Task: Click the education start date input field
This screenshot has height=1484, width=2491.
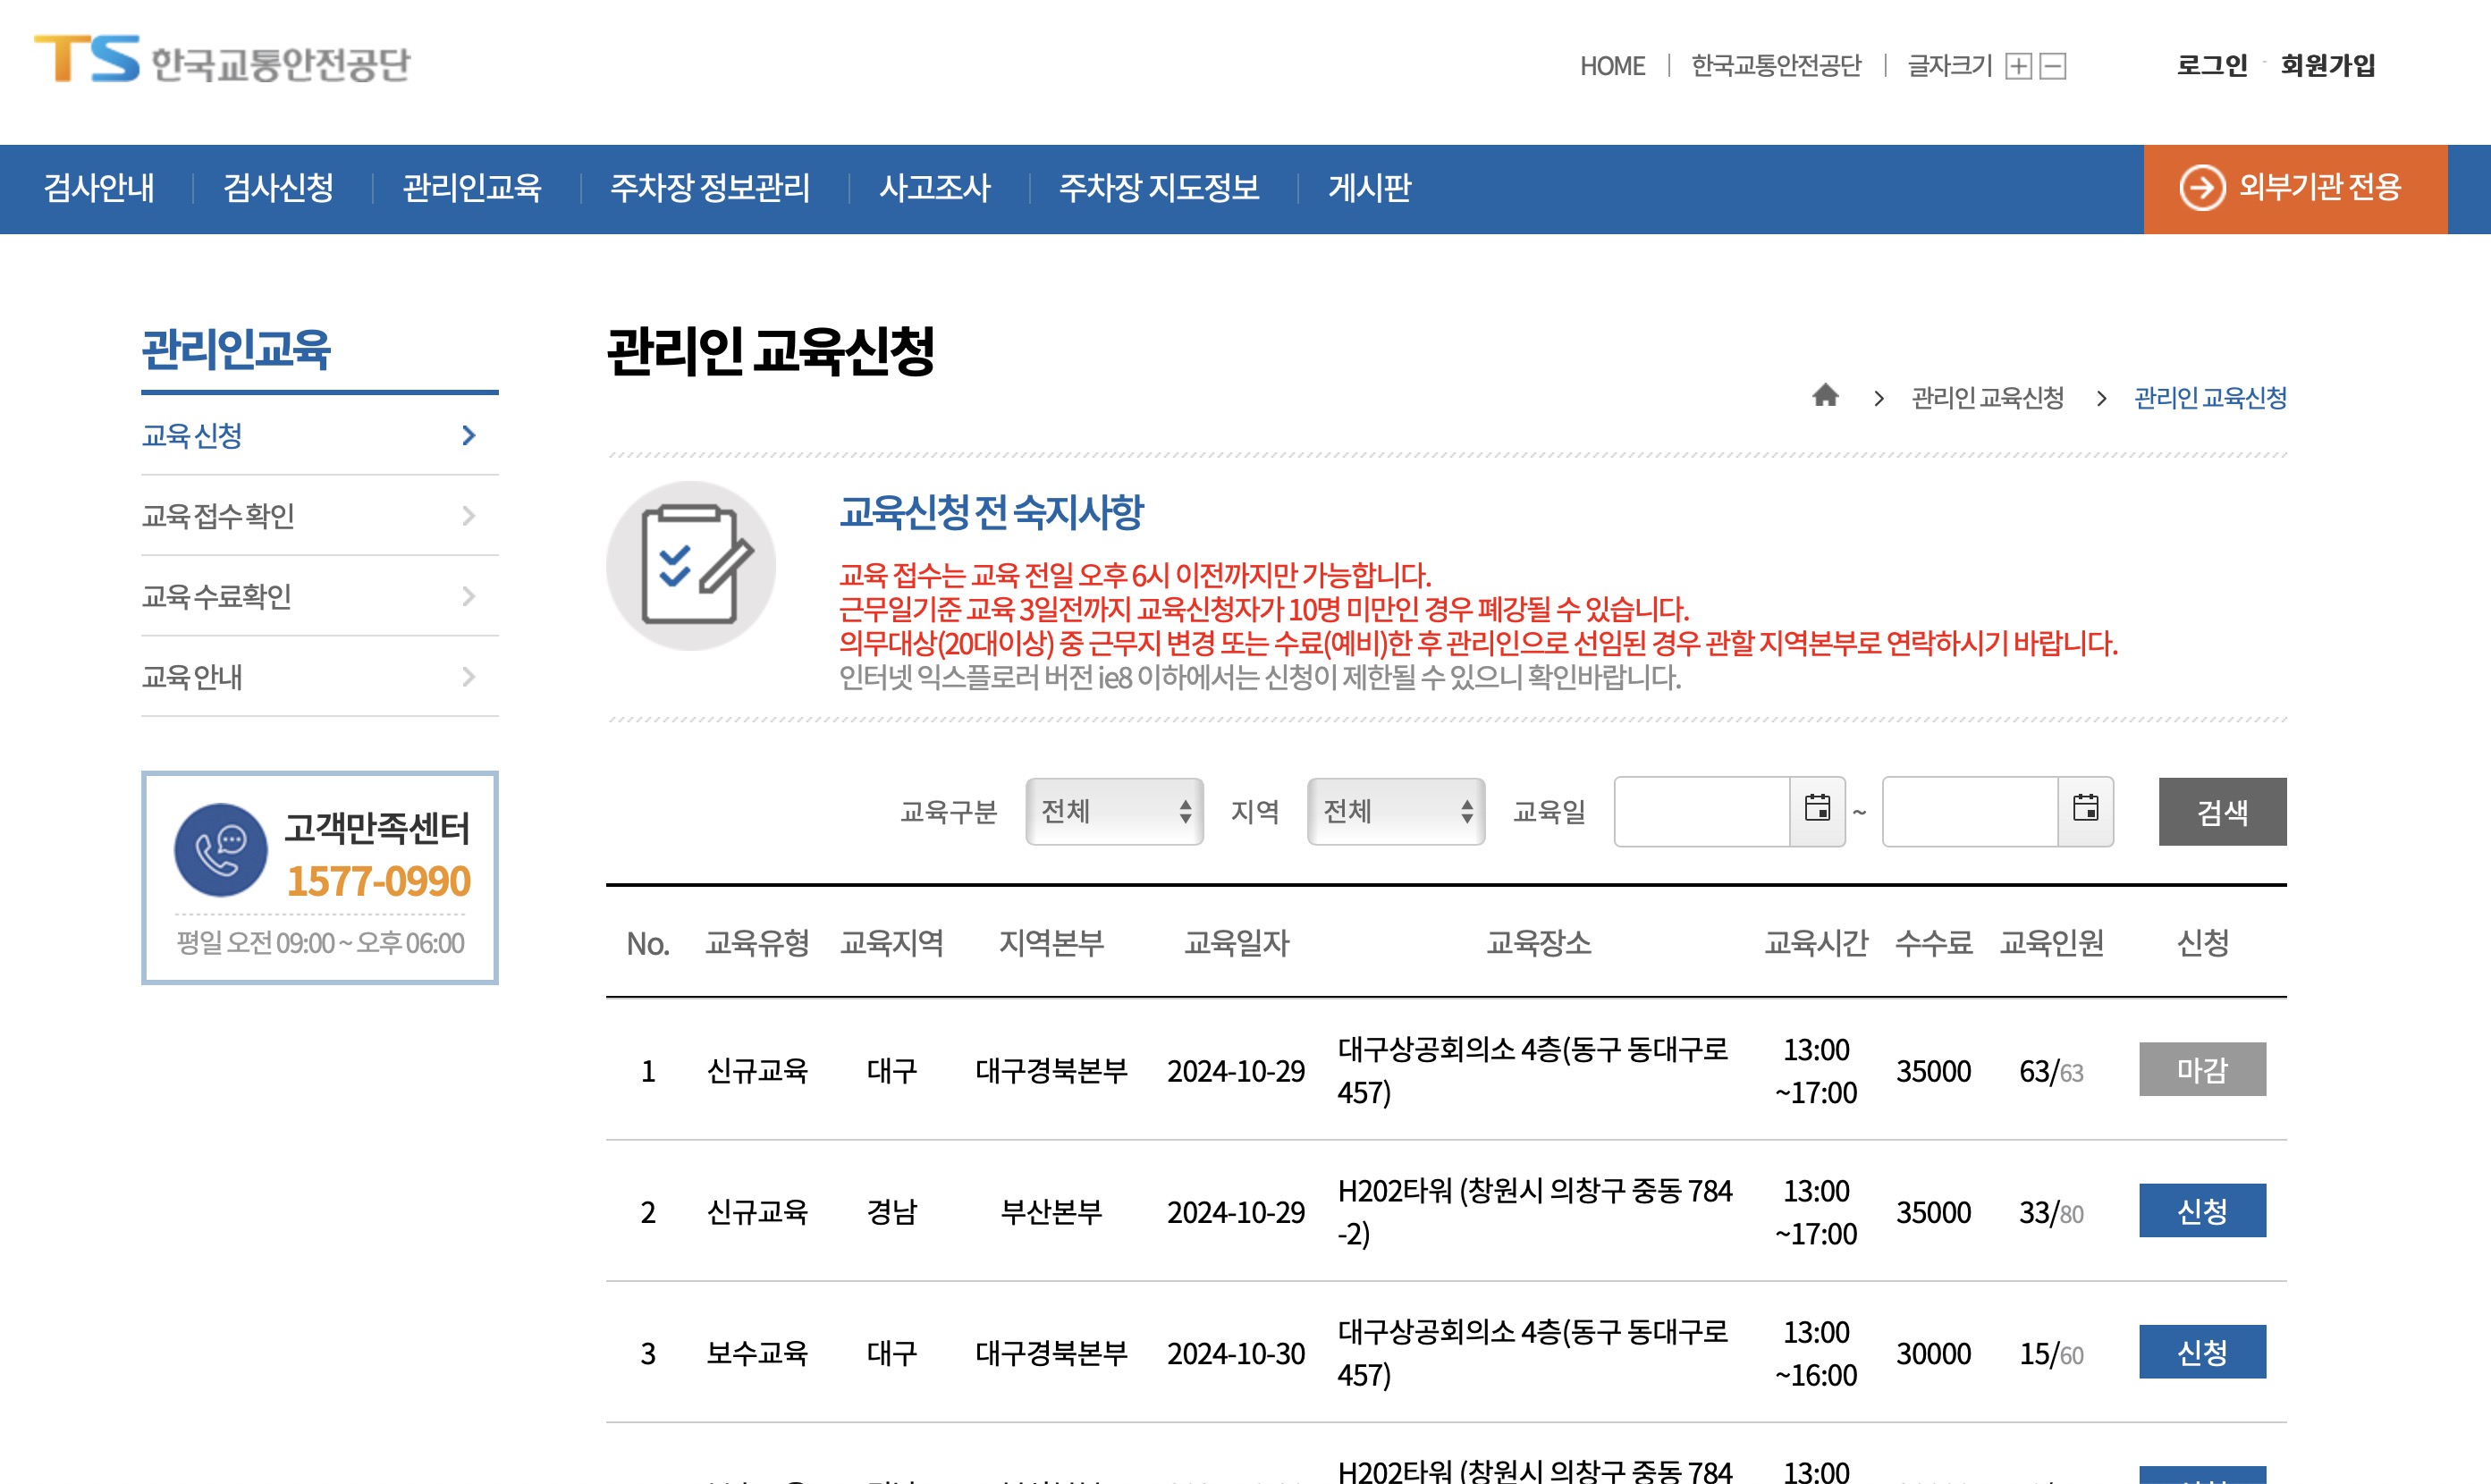Action: click(x=1700, y=811)
